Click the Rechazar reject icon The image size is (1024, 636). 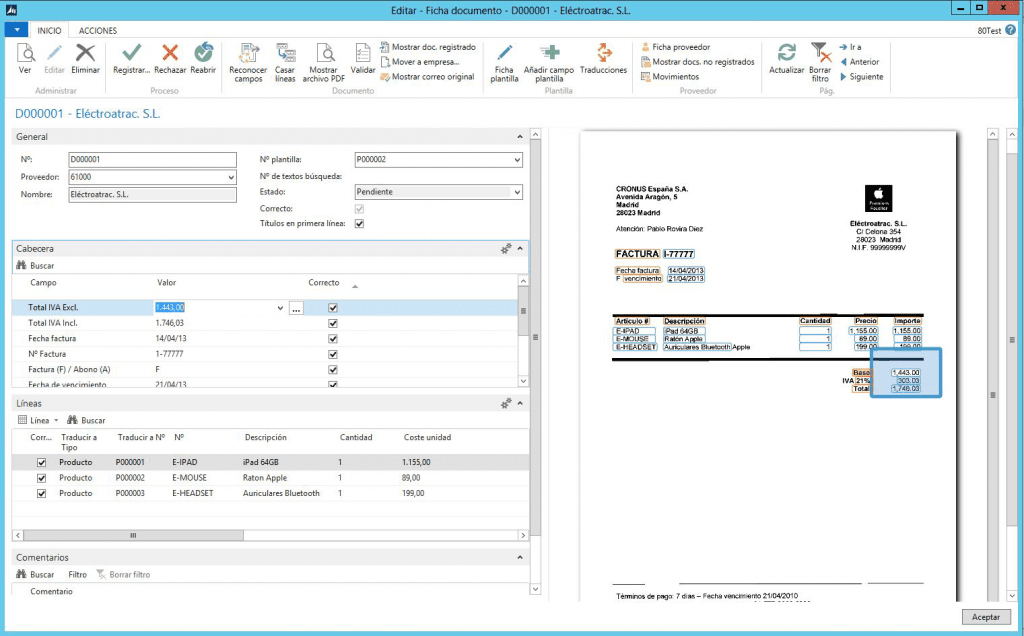click(x=170, y=52)
